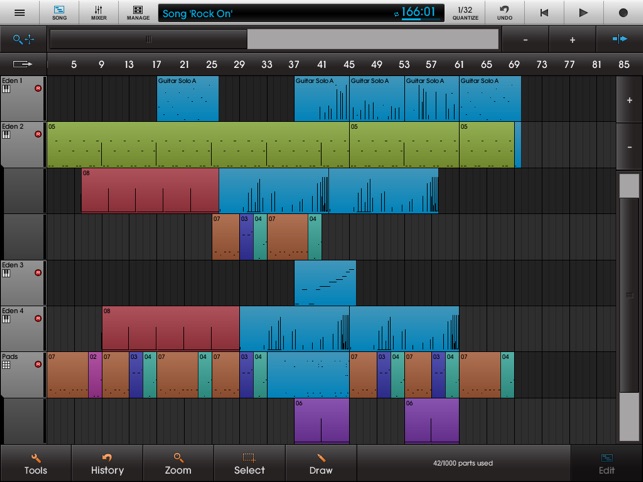Open the Manage panel
Image resolution: width=643 pixels, height=482 pixels.
(x=137, y=12)
